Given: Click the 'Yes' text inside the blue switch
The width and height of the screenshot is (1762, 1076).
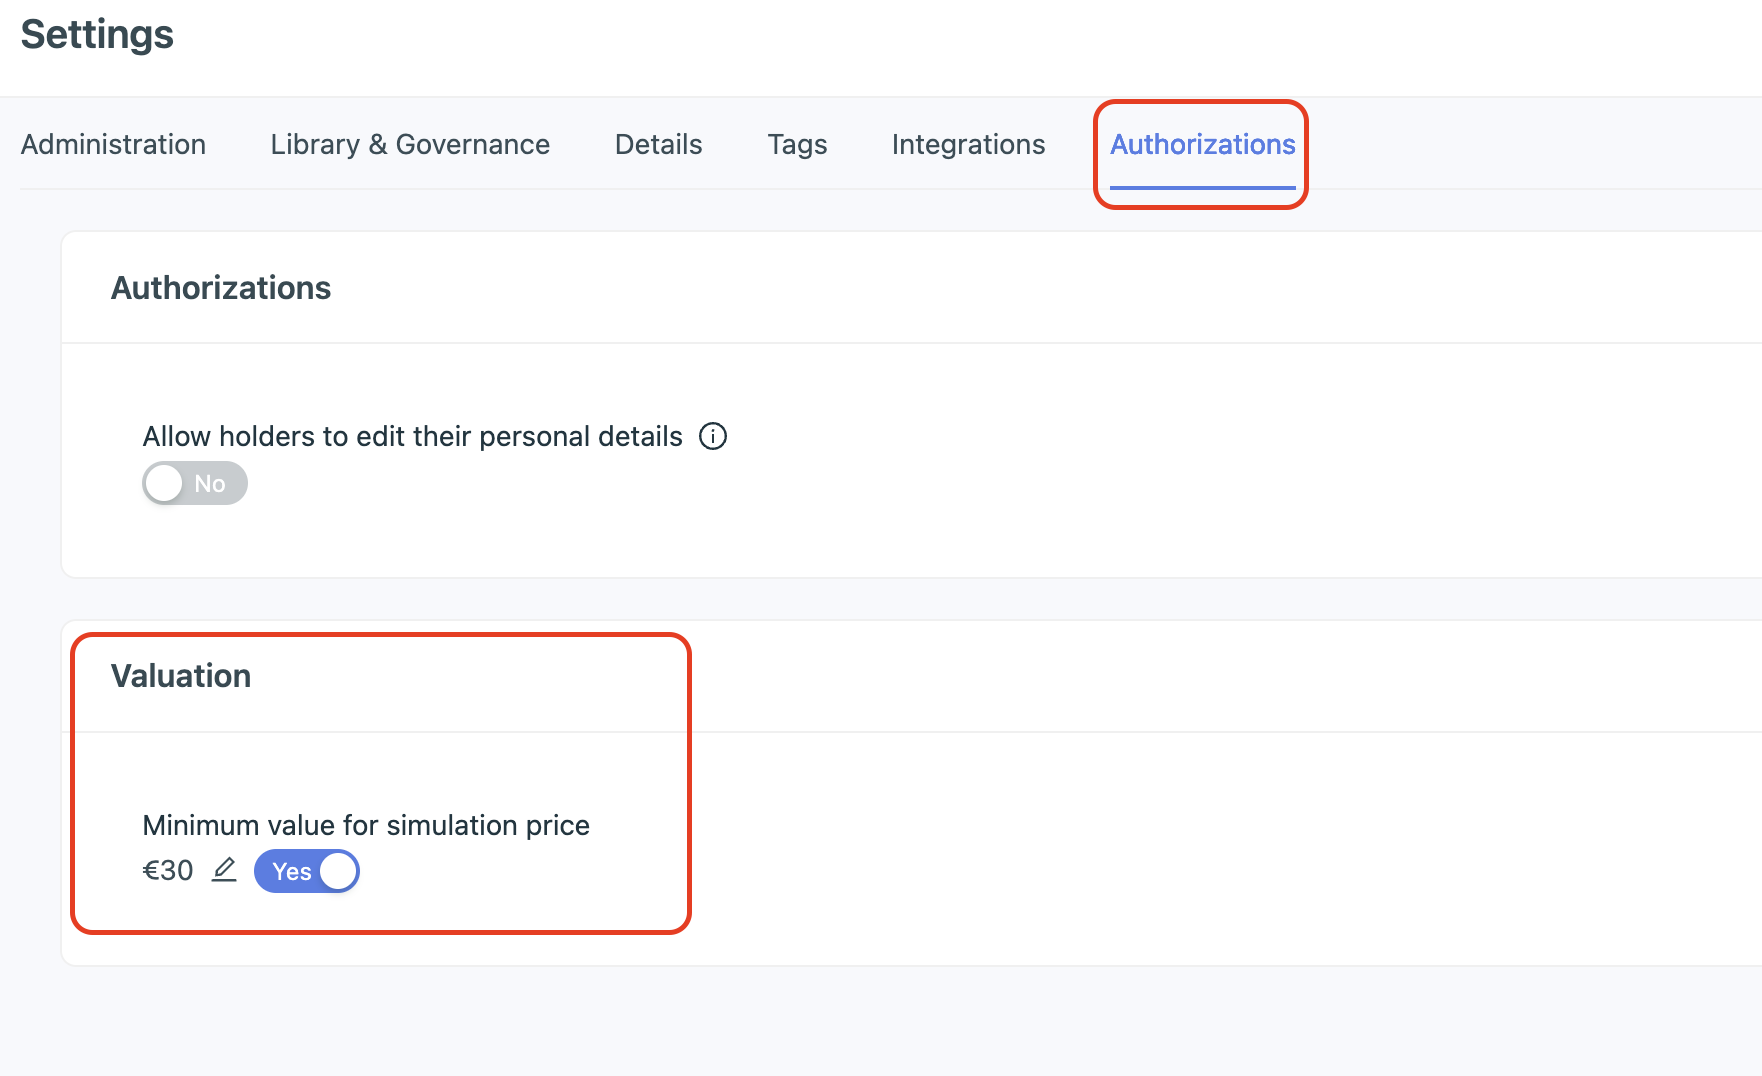Looking at the screenshot, I should pyautogui.click(x=291, y=872).
